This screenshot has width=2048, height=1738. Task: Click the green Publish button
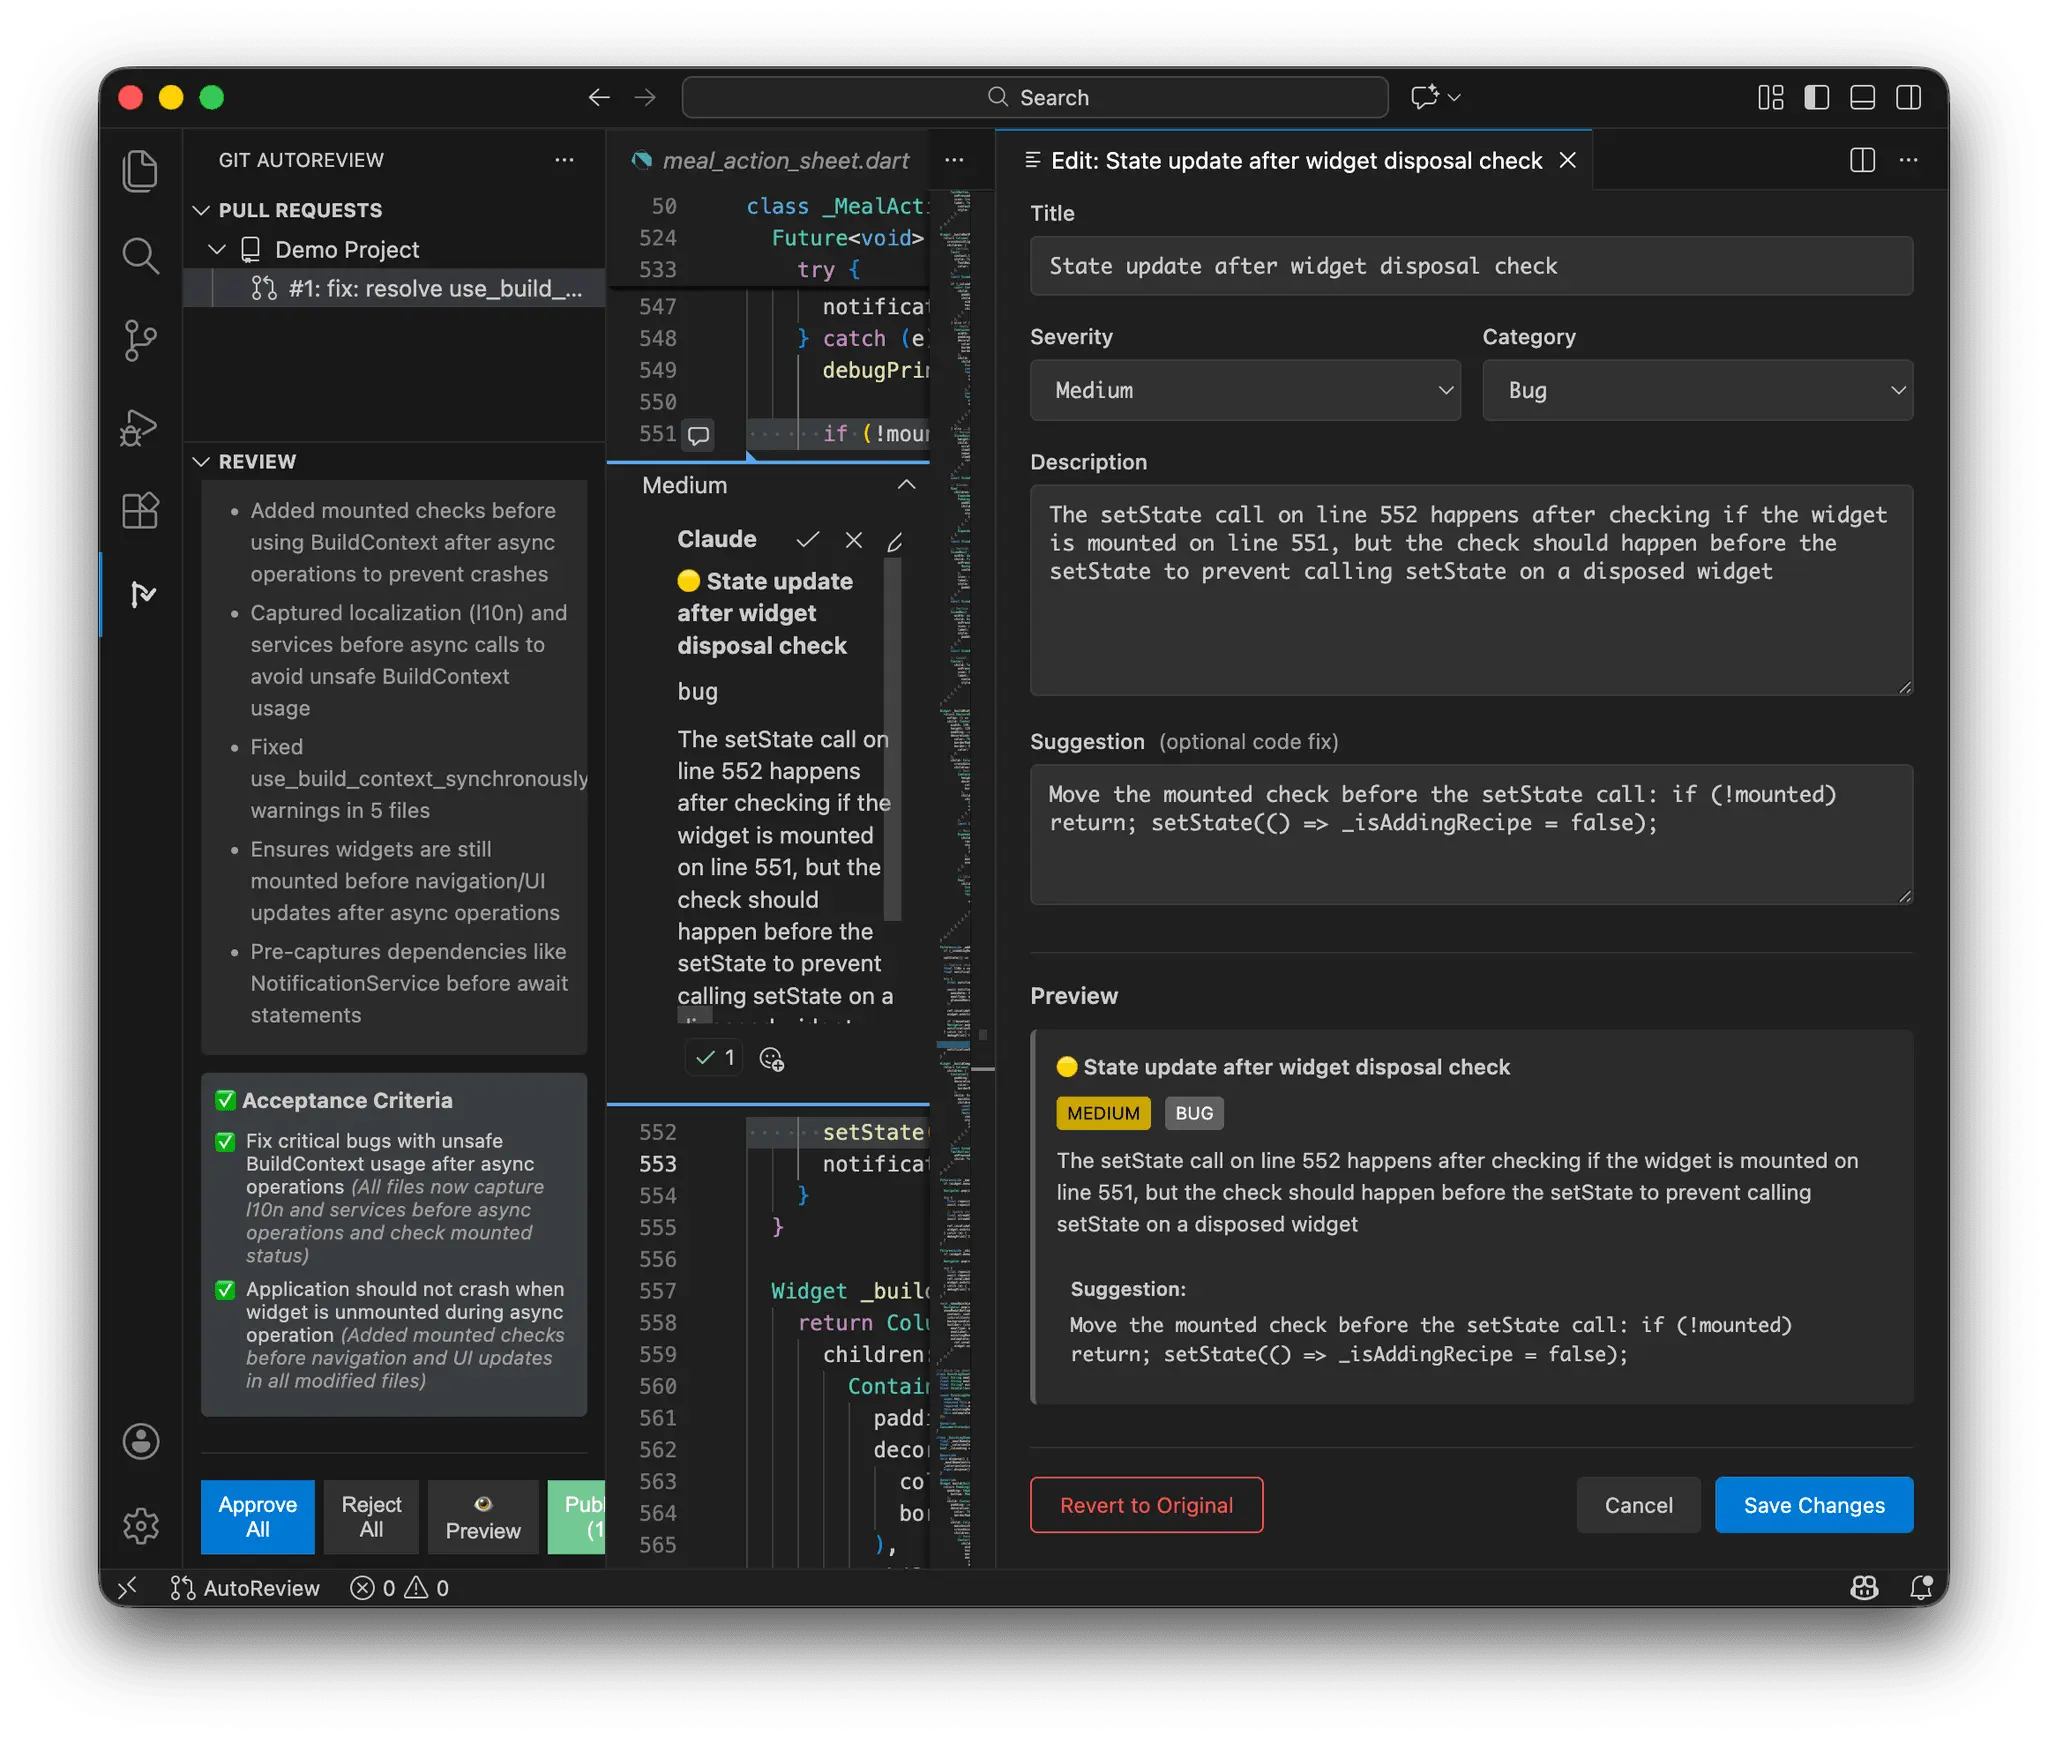click(577, 1516)
